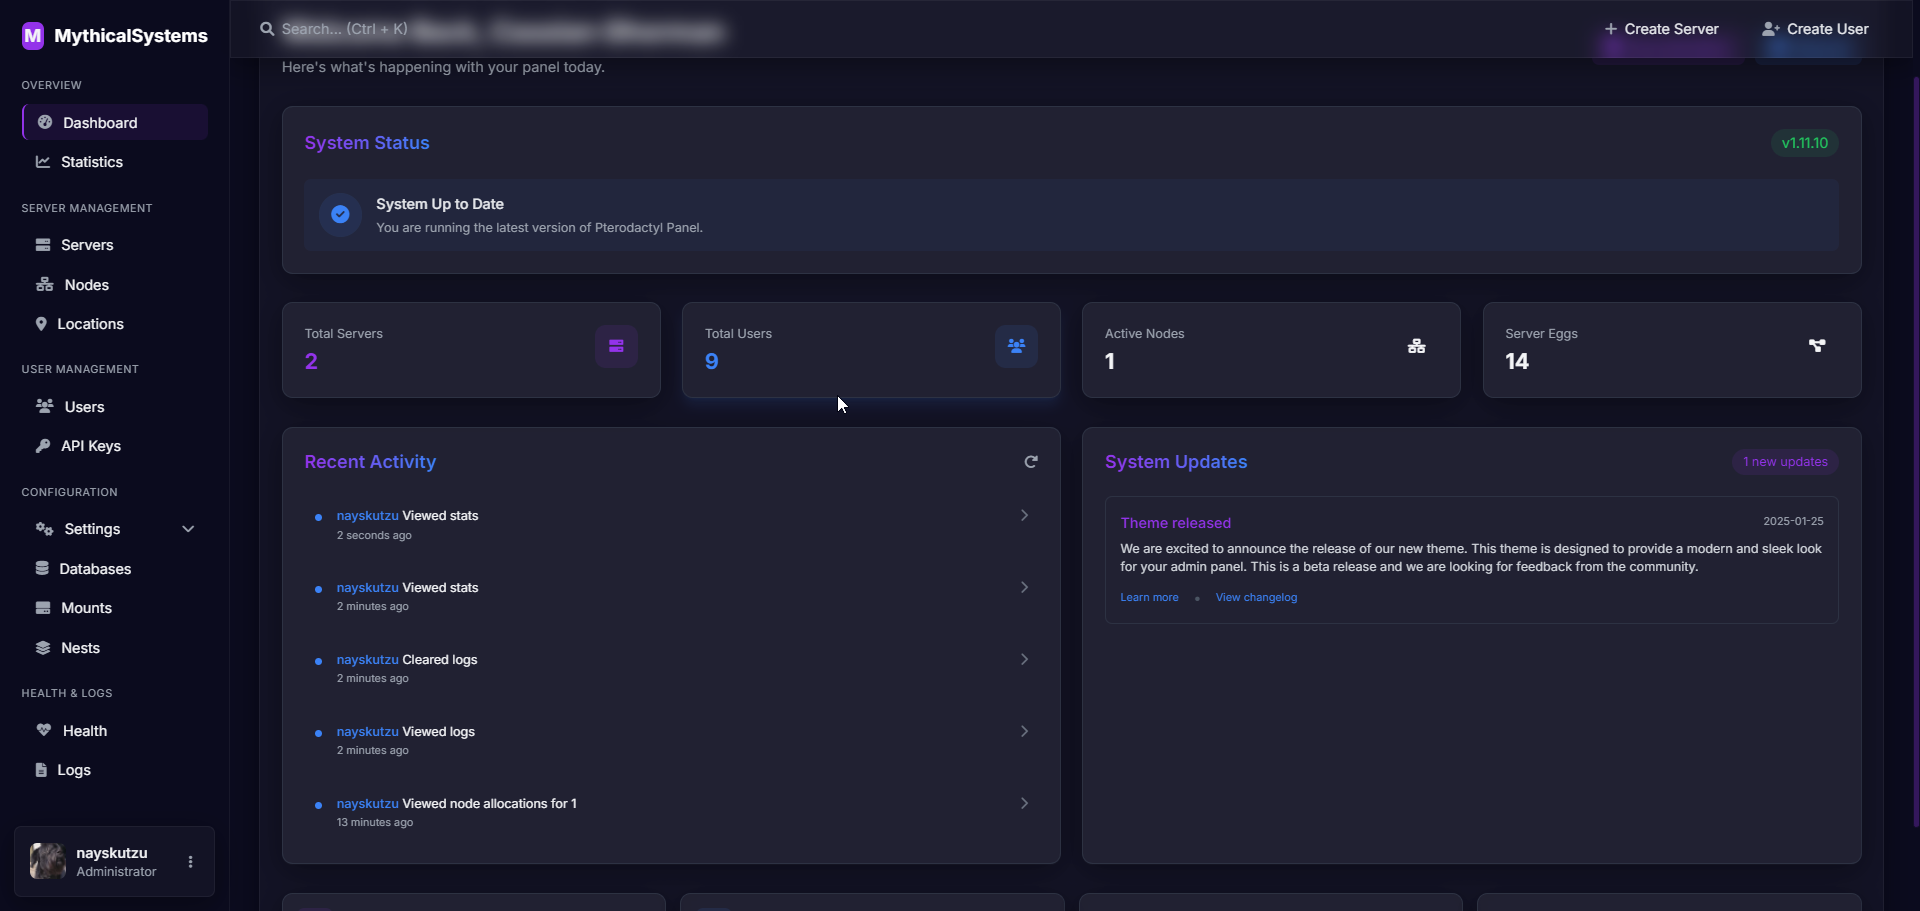Click the Health heart icon
The height and width of the screenshot is (911, 1920).
click(42, 730)
